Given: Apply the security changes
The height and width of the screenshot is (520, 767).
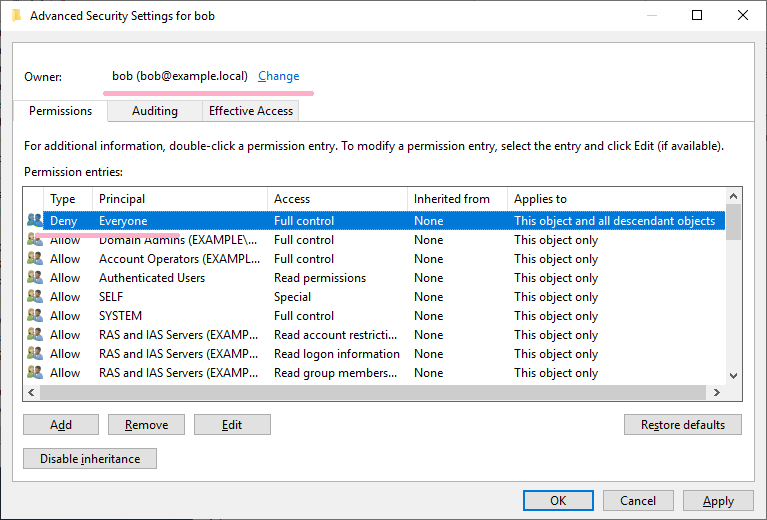Looking at the screenshot, I should point(718,501).
